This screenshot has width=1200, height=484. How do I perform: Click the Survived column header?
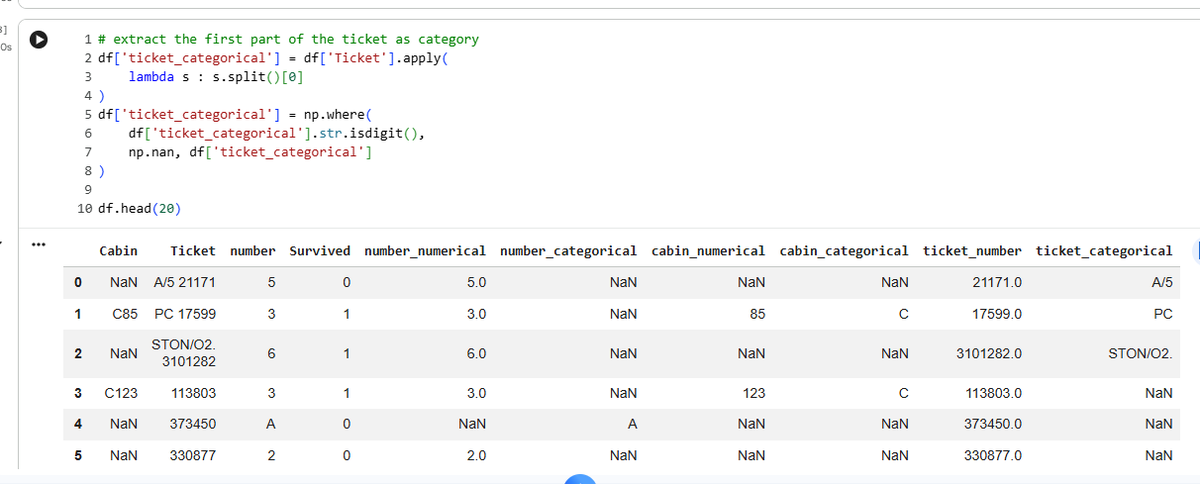[x=320, y=250]
